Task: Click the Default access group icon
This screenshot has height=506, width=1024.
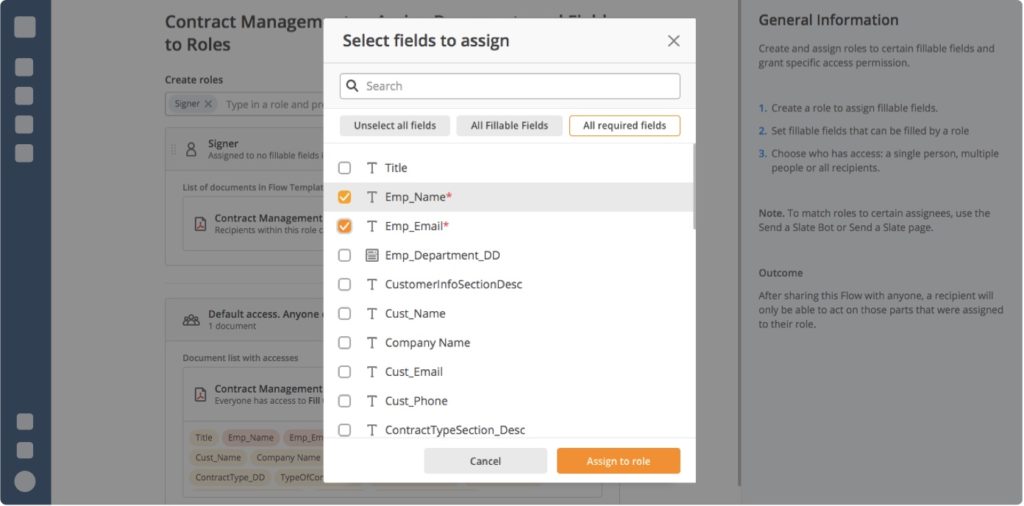Action: click(191, 320)
